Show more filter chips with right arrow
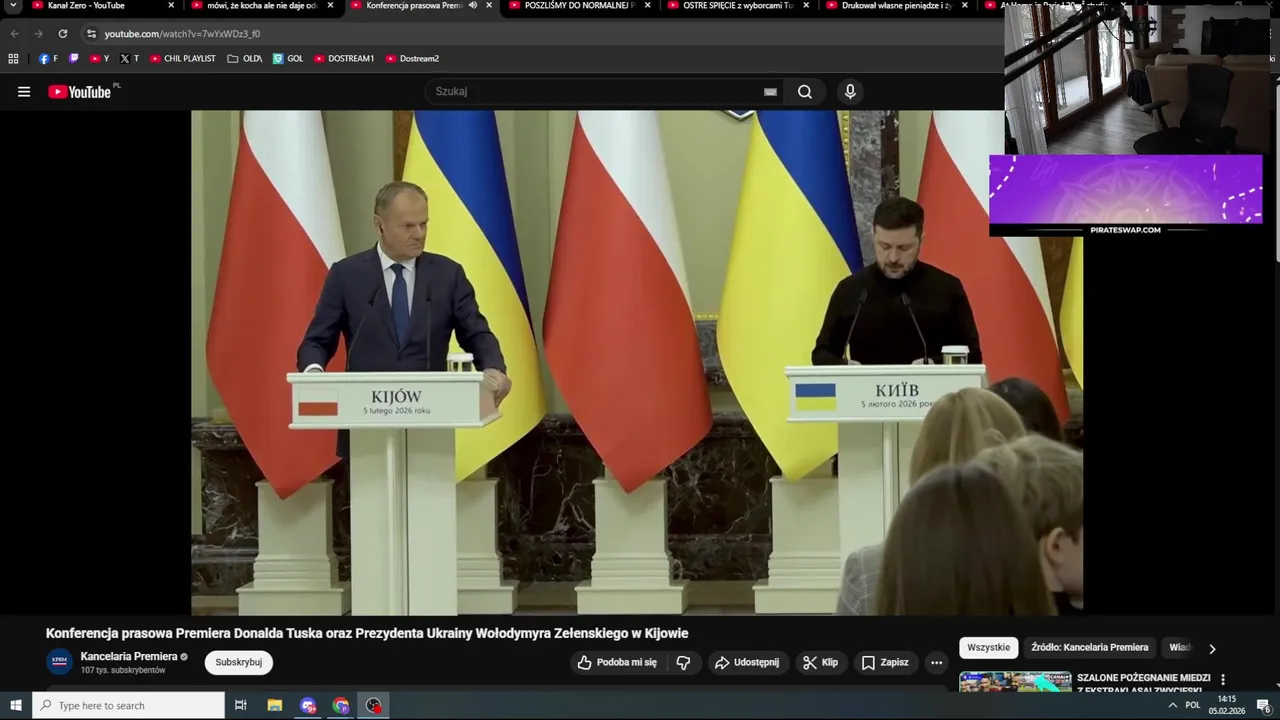 tap(1212, 649)
